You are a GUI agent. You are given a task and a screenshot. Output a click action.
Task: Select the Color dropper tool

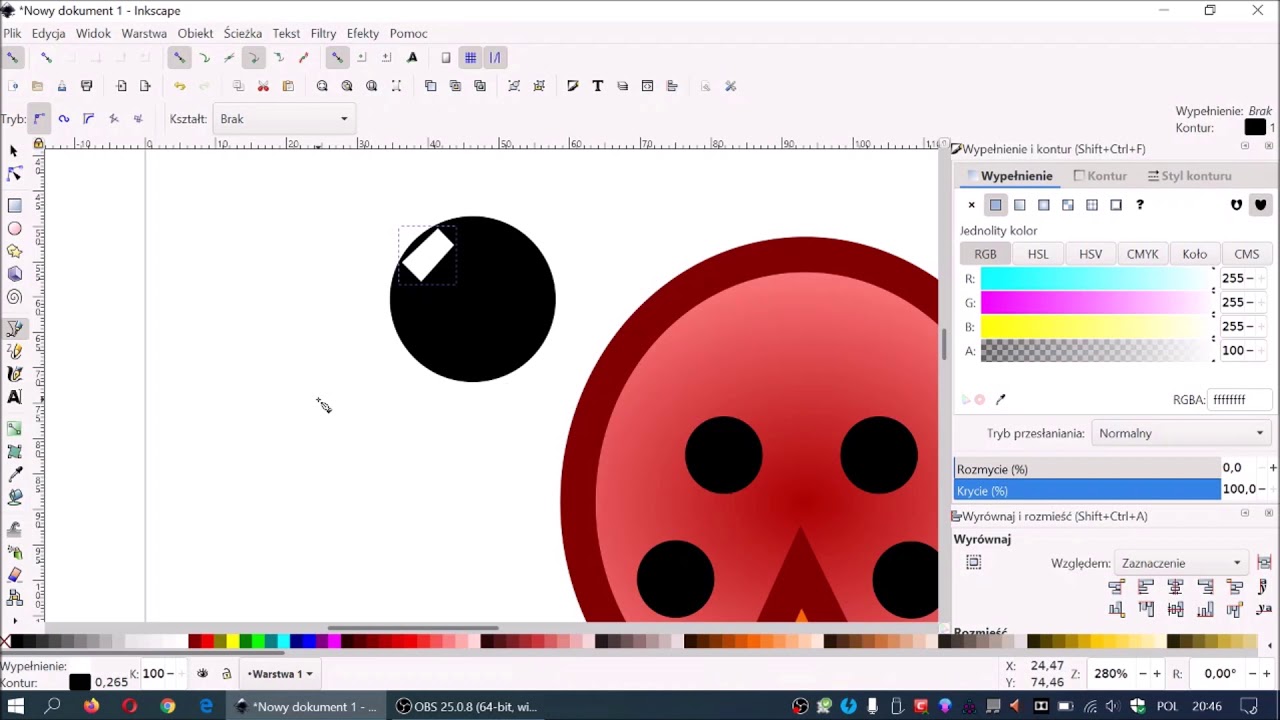(x=14, y=474)
